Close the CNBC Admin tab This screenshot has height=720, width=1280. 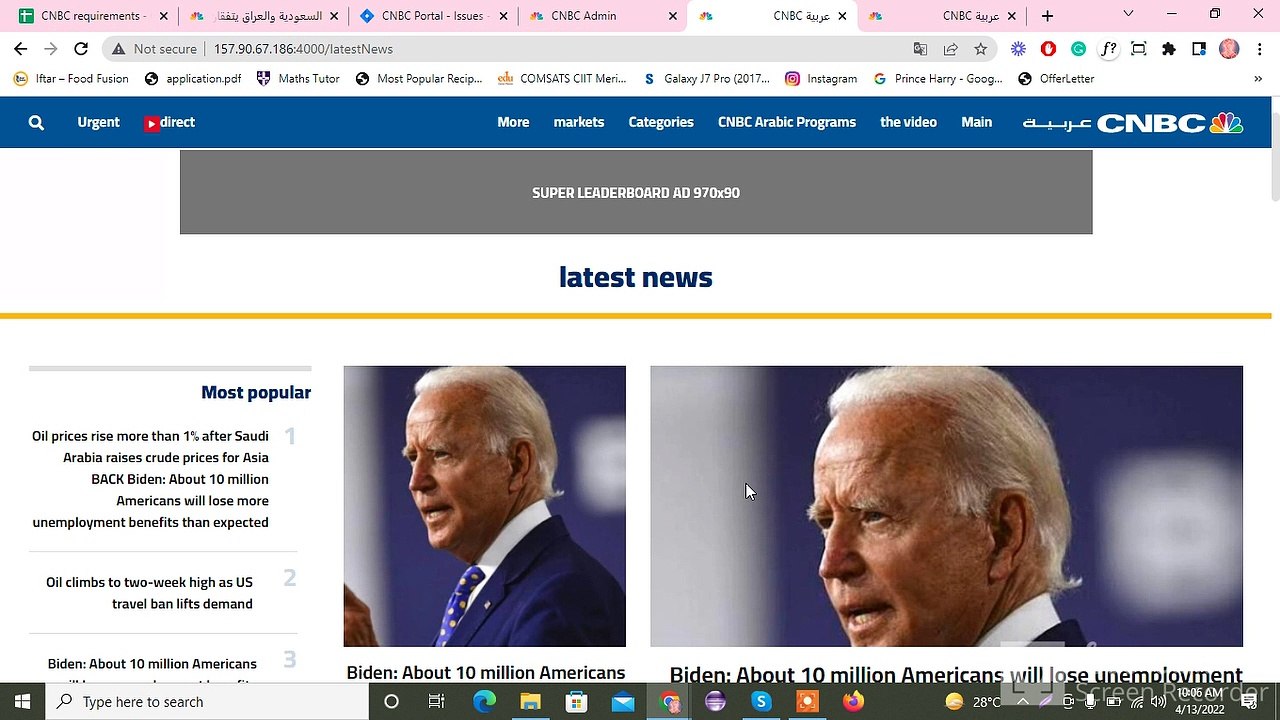coord(673,16)
